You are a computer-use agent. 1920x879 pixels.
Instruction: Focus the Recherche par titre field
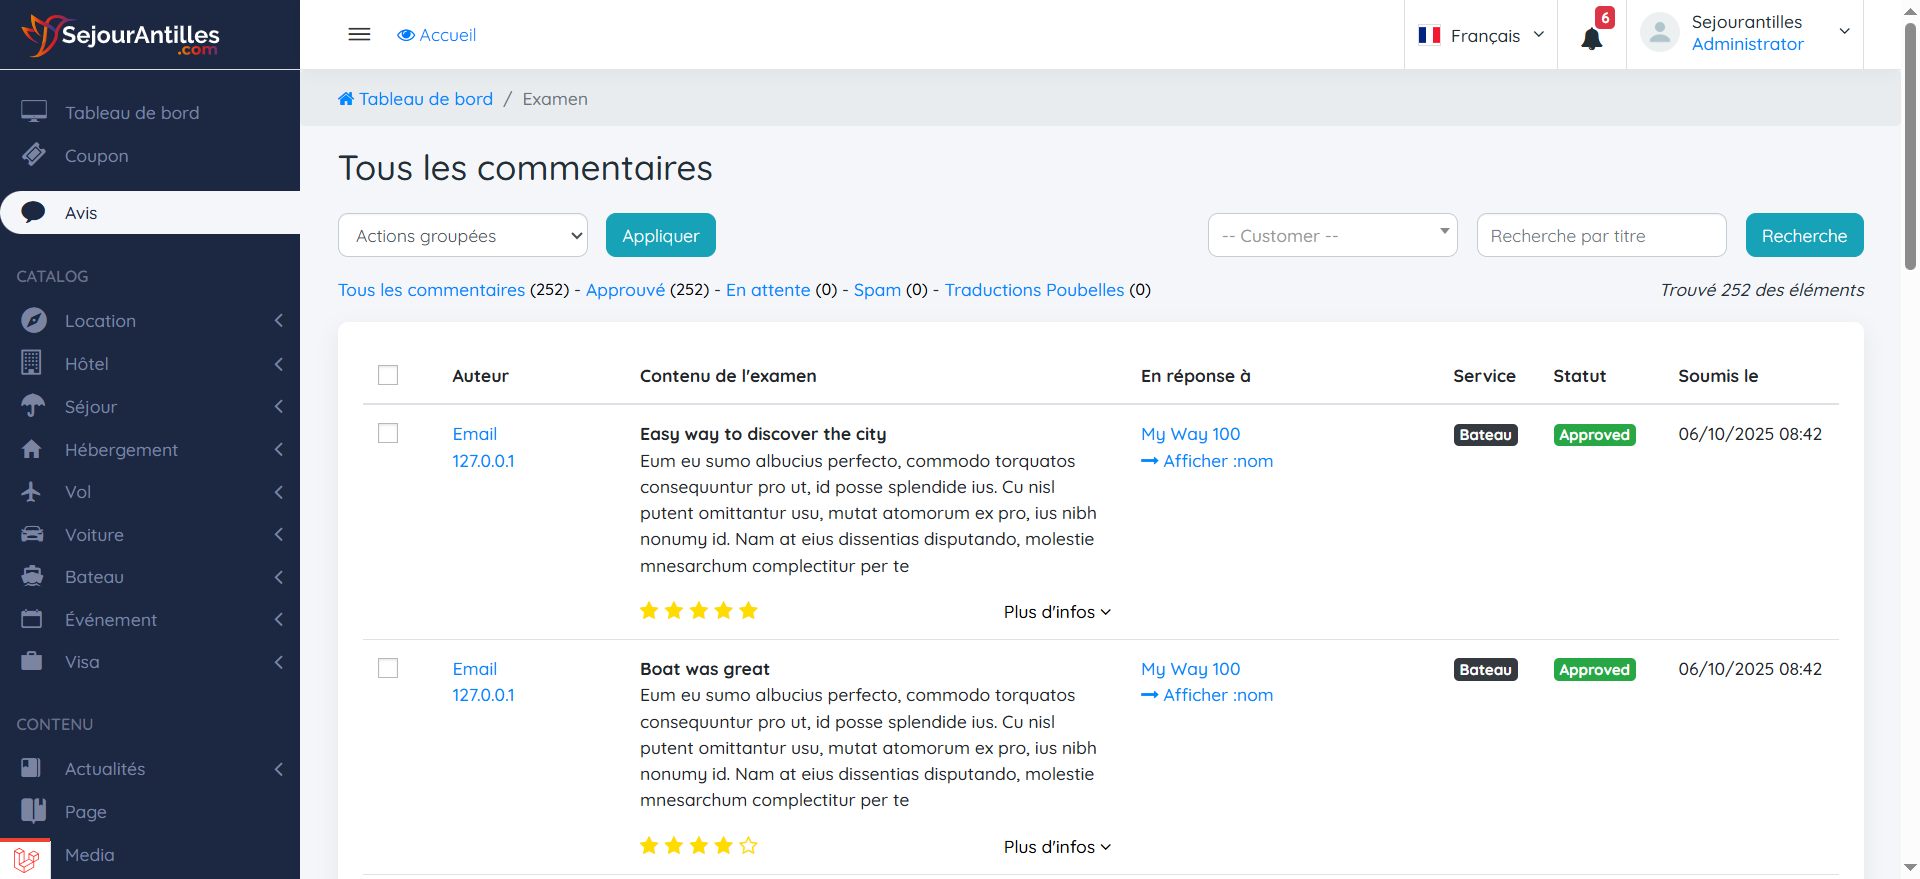pos(1601,236)
